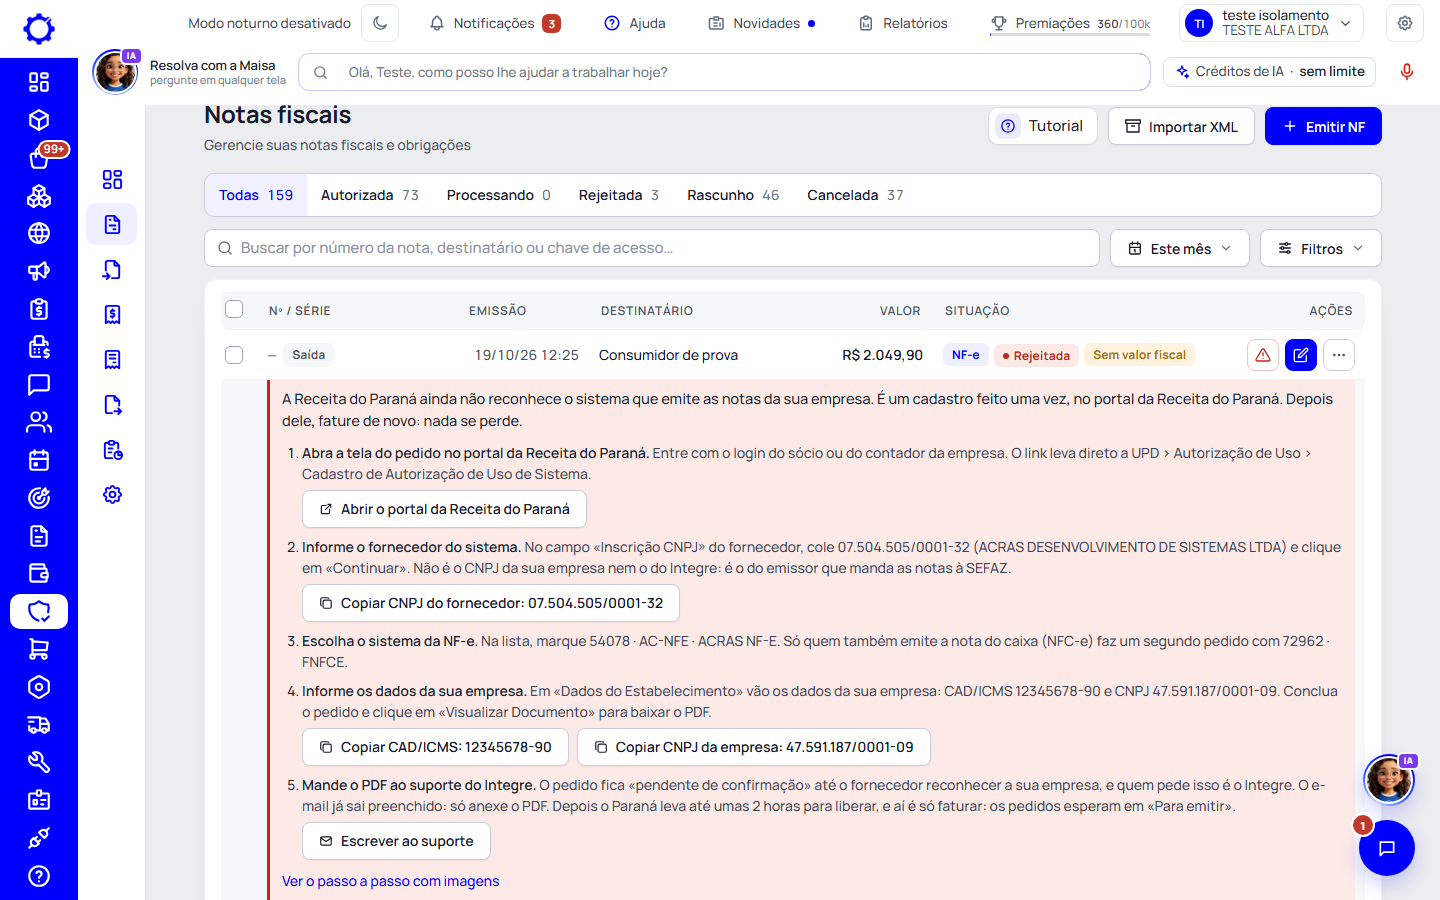Tick the checkbox for the Consumidor de prova row
Viewport: 1440px width, 900px height.
[234, 355]
